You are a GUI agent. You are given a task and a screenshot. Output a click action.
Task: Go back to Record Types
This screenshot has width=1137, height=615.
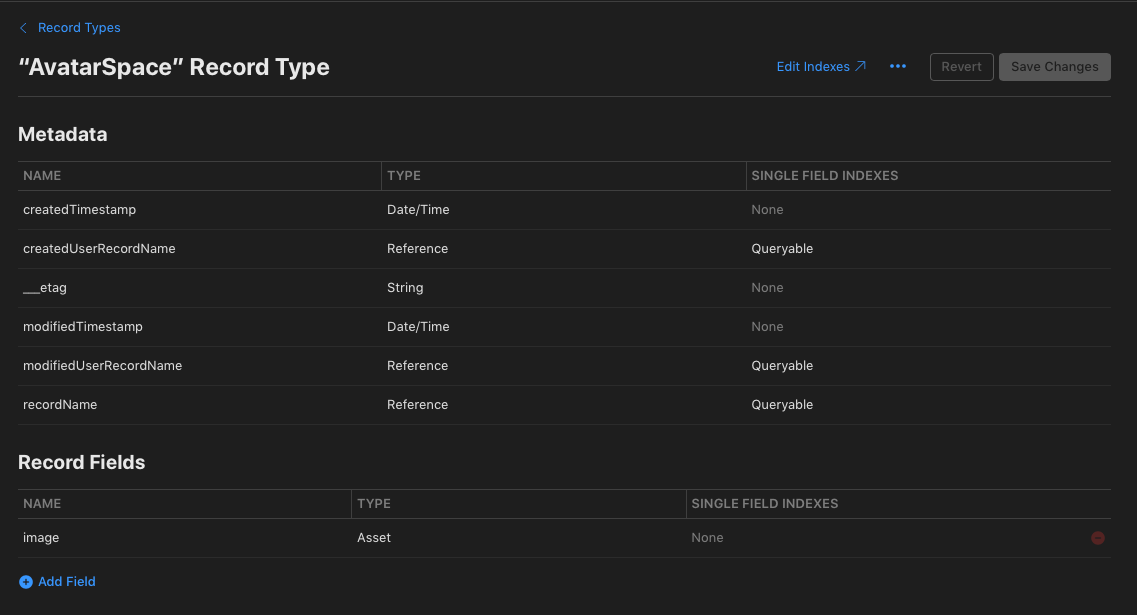click(x=79, y=28)
